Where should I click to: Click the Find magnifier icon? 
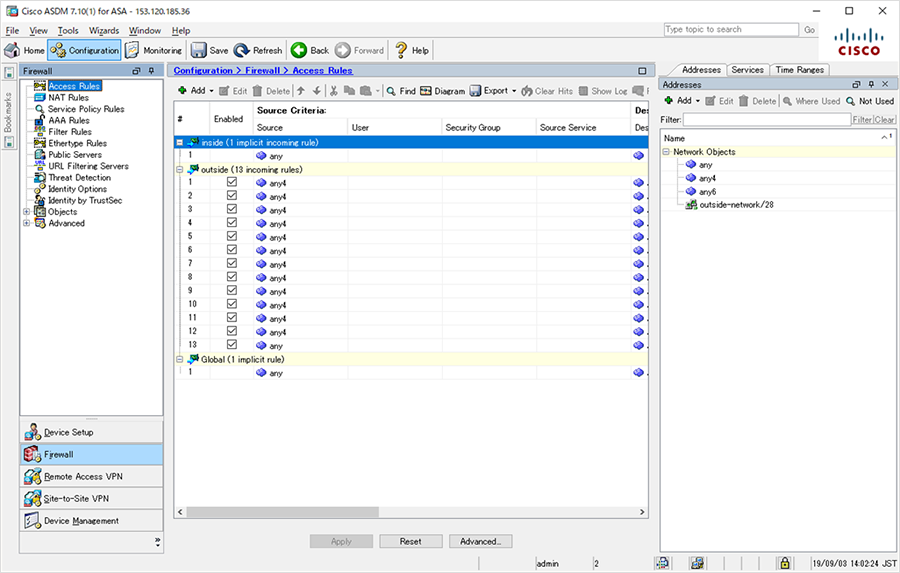[x=391, y=91]
